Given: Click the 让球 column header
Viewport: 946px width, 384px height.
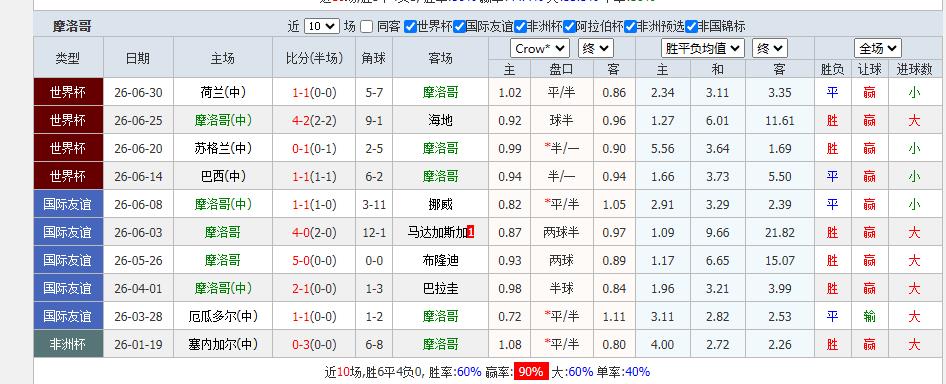Looking at the screenshot, I should [x=869, y=69].
